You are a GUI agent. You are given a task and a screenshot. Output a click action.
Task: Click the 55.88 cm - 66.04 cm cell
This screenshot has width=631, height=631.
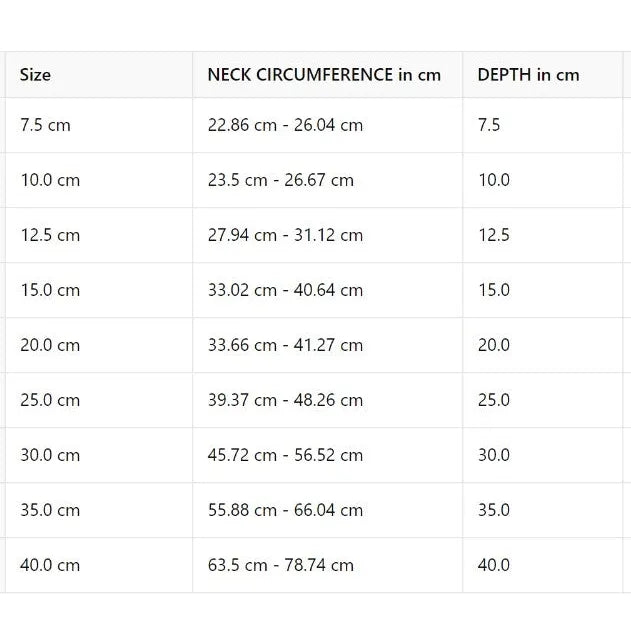[285, 511]
